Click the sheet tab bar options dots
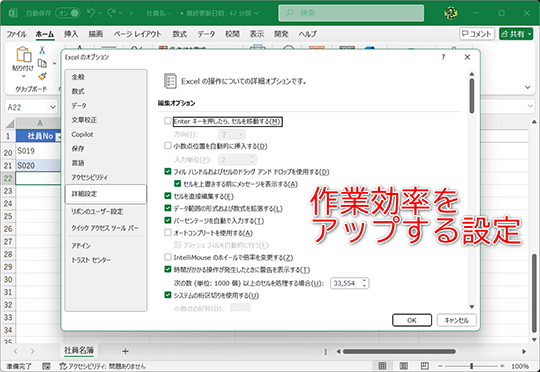This screenshot has width=540, height=372. [326, 351]
